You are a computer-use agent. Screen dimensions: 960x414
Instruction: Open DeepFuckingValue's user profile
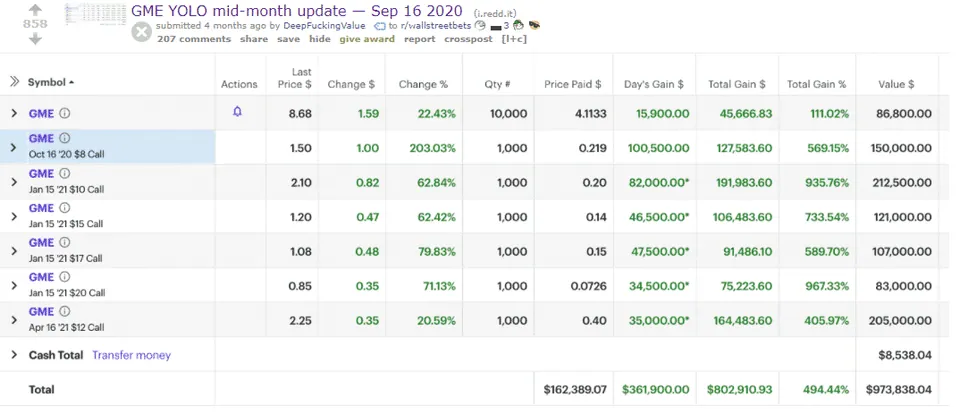[324, 26]
